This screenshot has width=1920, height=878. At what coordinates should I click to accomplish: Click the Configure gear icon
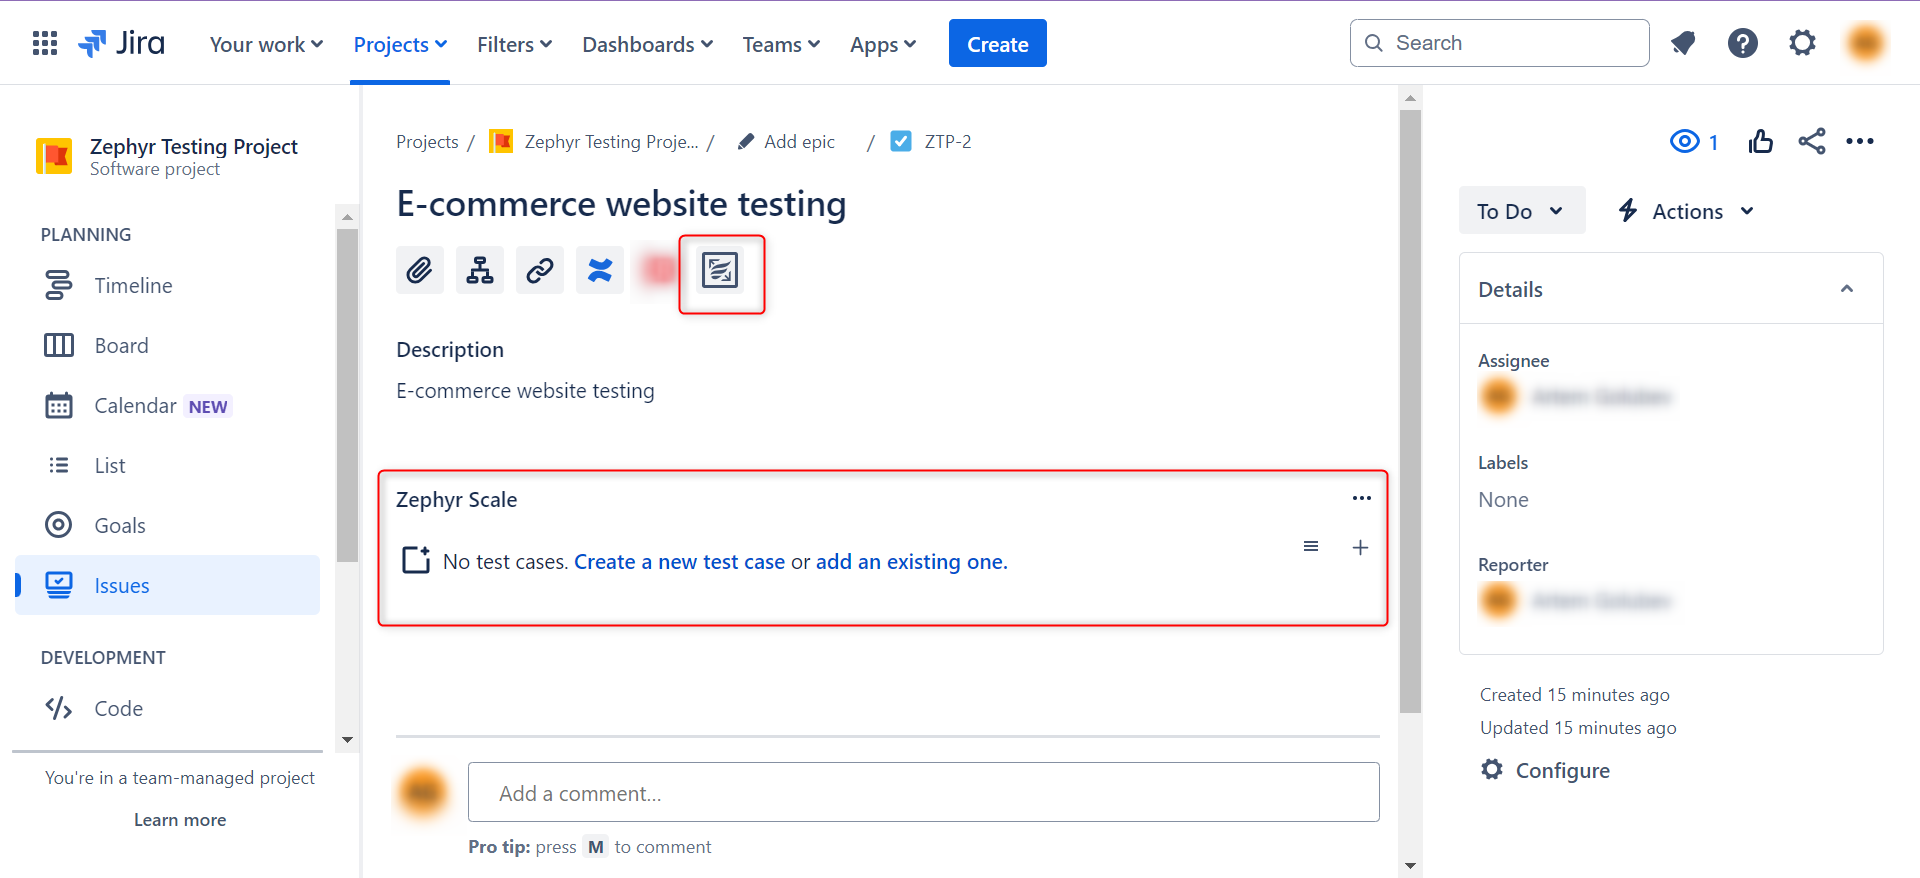(x=1492, y=769)
